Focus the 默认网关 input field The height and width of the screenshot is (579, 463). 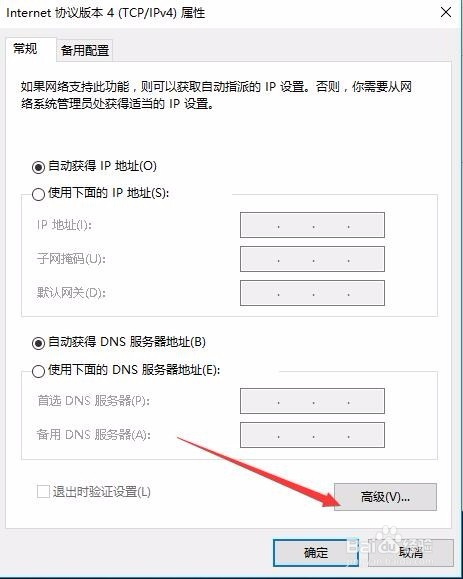click(x=312, y=293)
